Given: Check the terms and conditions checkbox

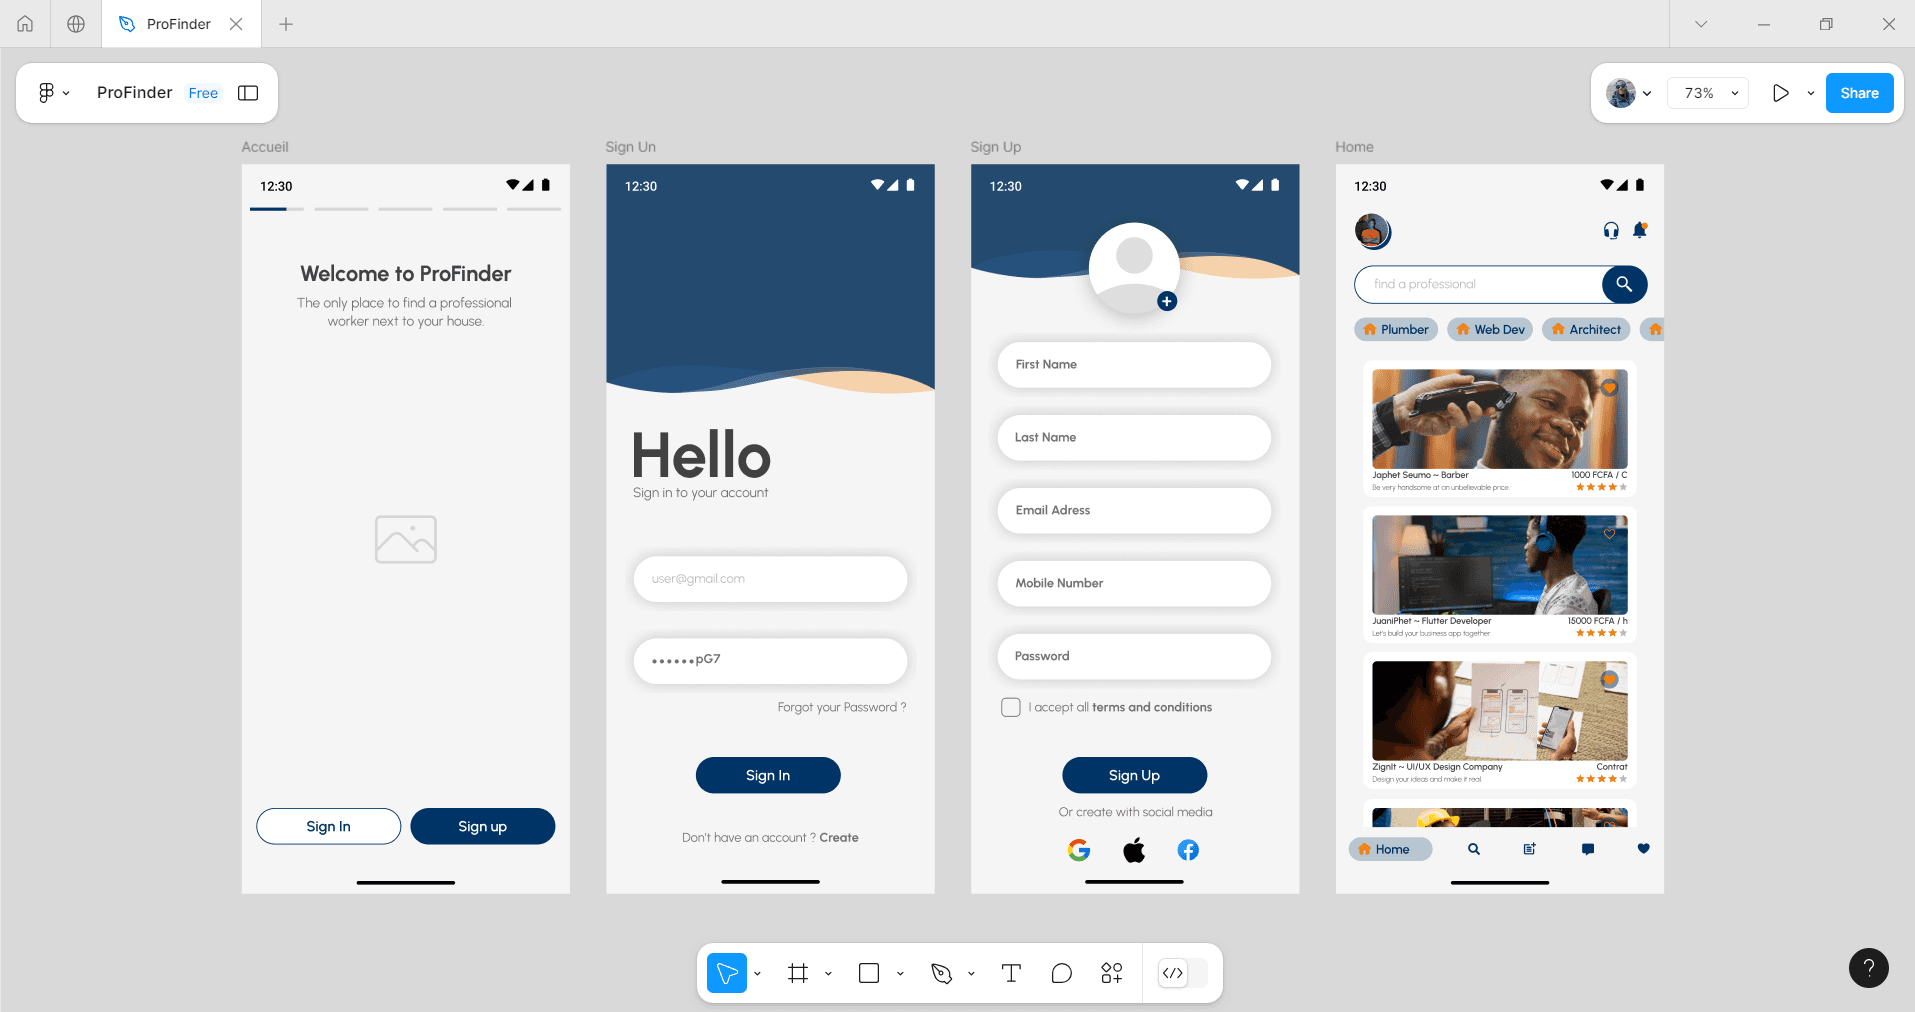Looking at the screenshot, I should [x=1011, y=707].
